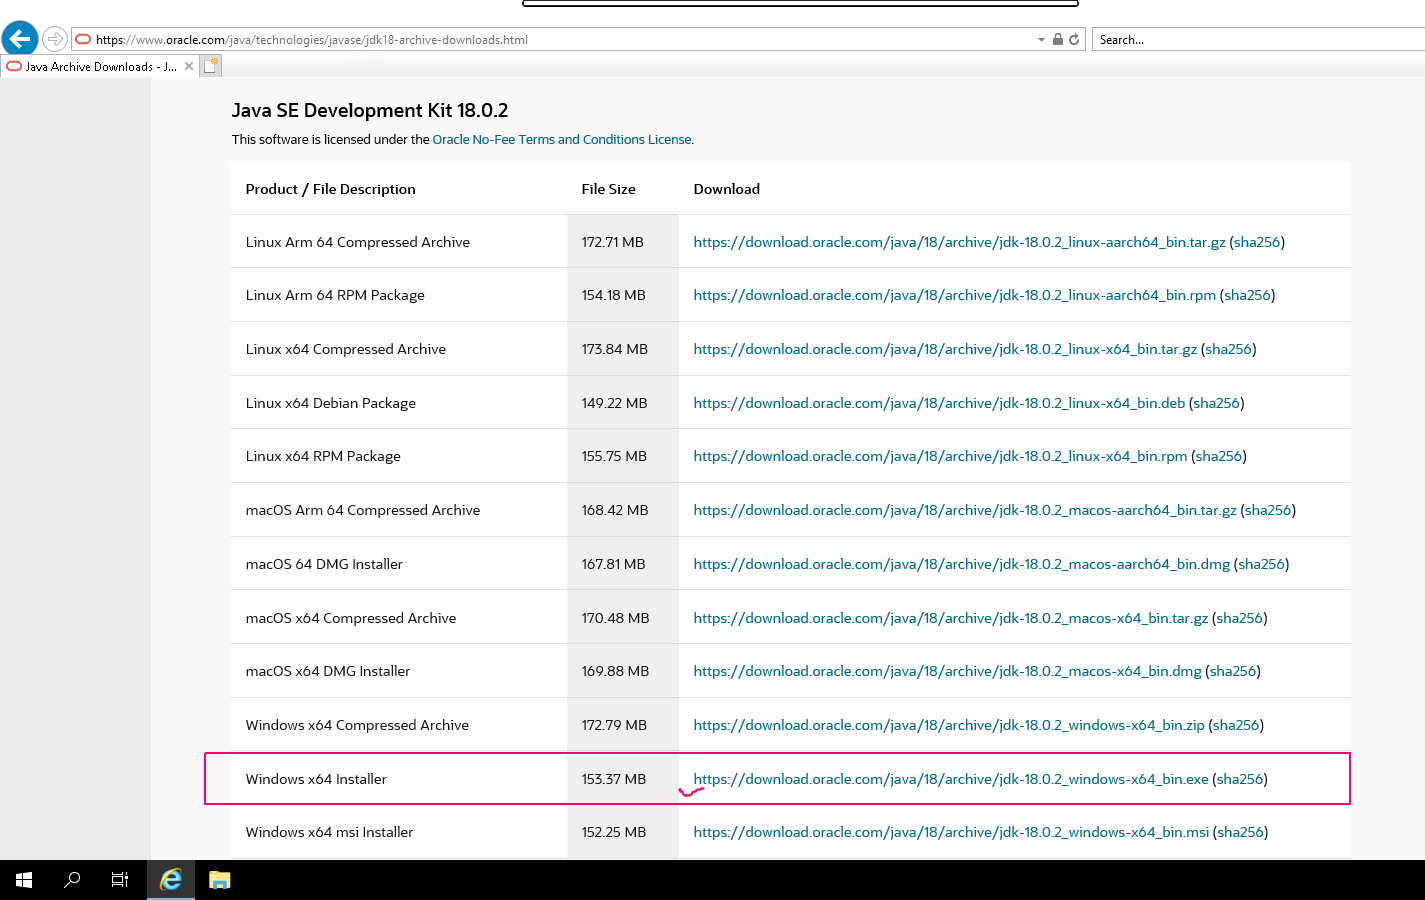Select 'Linux Arm 64 RPM Package' cell
Screen dimensions: 1425x900
point(335,295)
